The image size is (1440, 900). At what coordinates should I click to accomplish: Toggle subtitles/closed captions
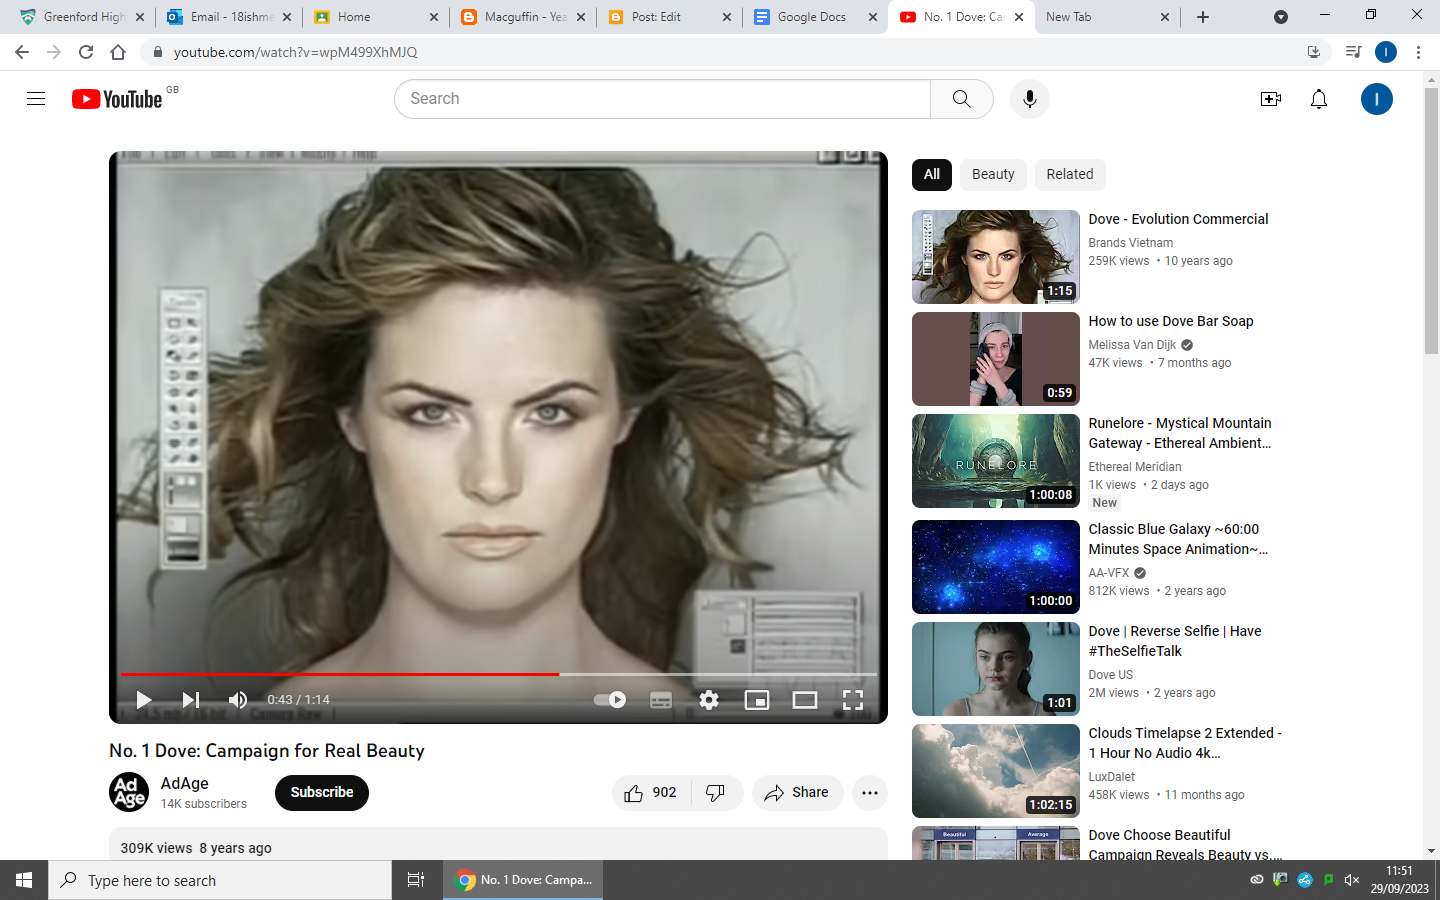coord(661,700)
